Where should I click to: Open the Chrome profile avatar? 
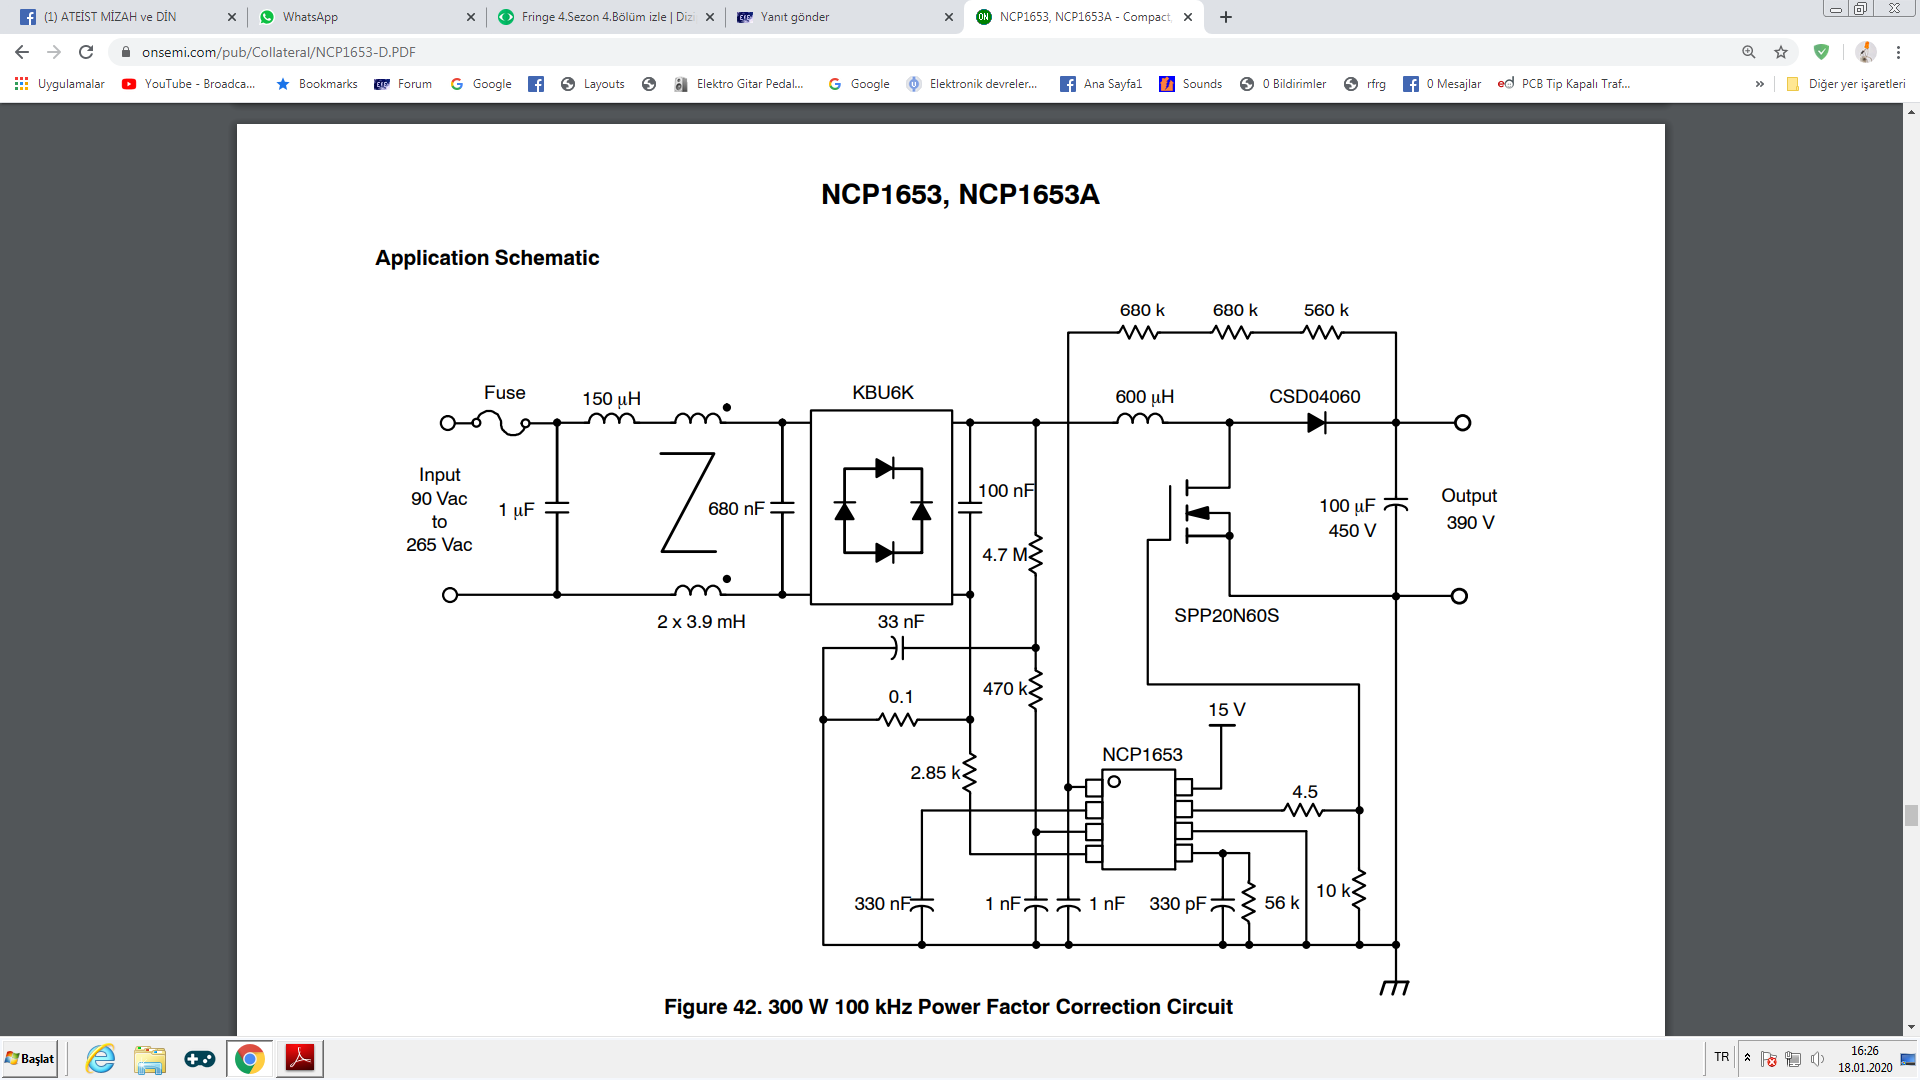tap(1866, 52)
